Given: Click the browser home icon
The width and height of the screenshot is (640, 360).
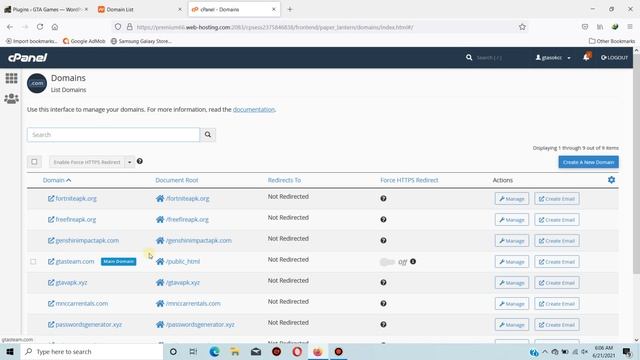Looking at the screenshot, I should point(55,27).
